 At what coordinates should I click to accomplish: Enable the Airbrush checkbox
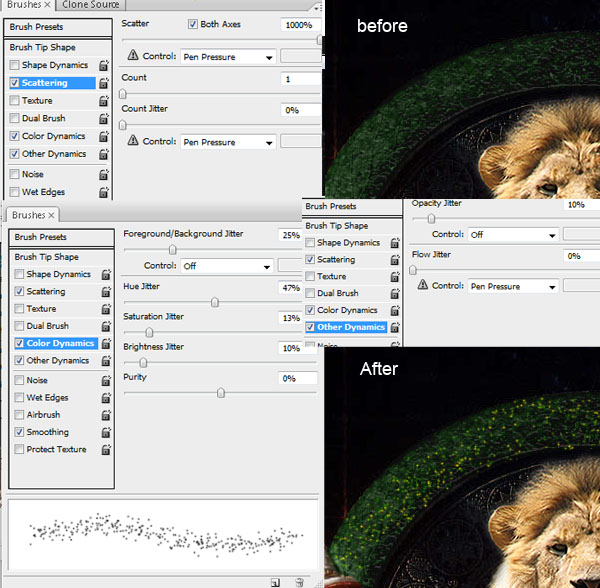[x=19, y=415]
